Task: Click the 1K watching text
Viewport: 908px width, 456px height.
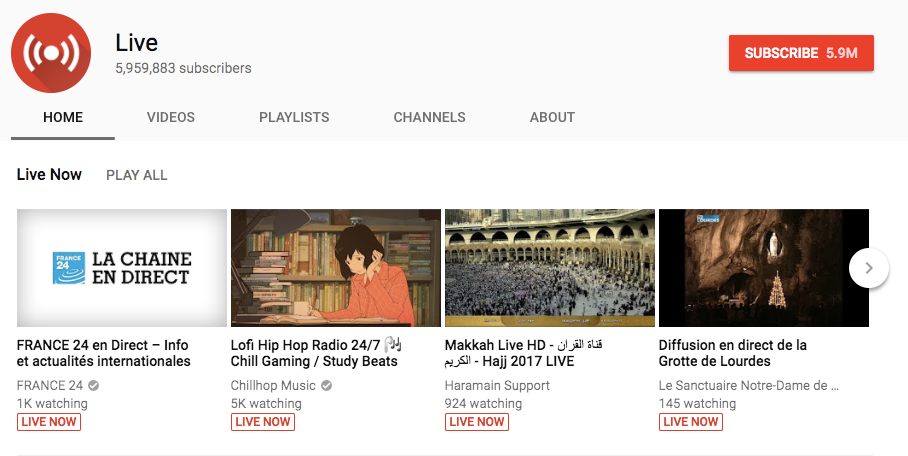Action: [52, 403]
